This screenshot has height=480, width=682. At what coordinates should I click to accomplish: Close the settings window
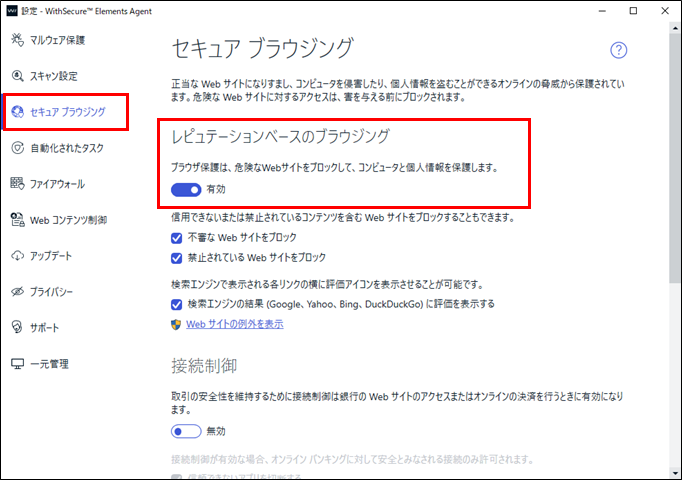pos(665,11)
